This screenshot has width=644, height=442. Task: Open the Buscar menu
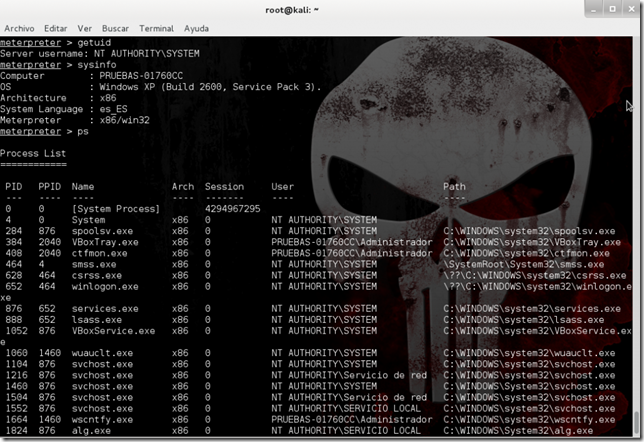[x=115, y=28]
